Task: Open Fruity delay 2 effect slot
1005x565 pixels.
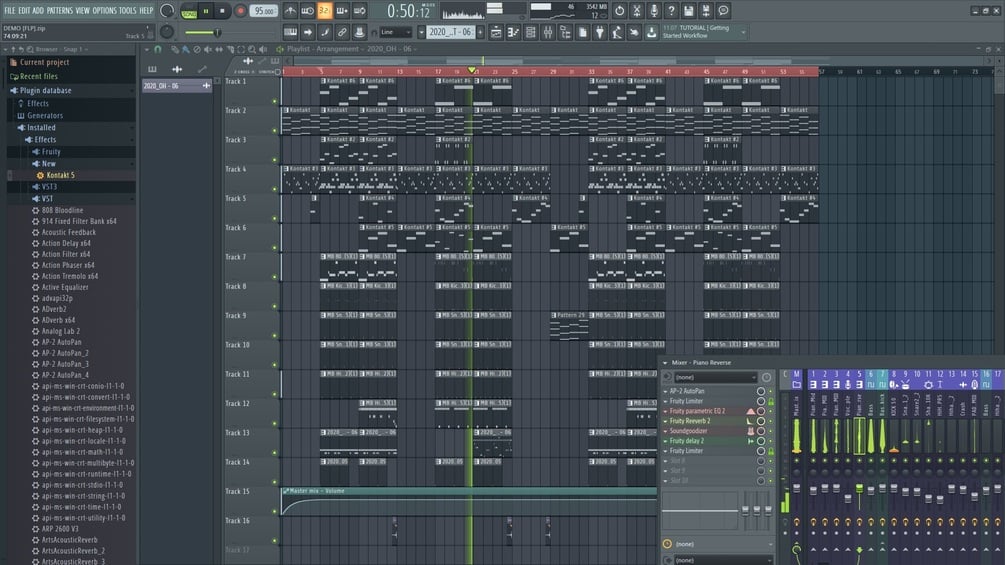Action: click(x=686, y=441)
